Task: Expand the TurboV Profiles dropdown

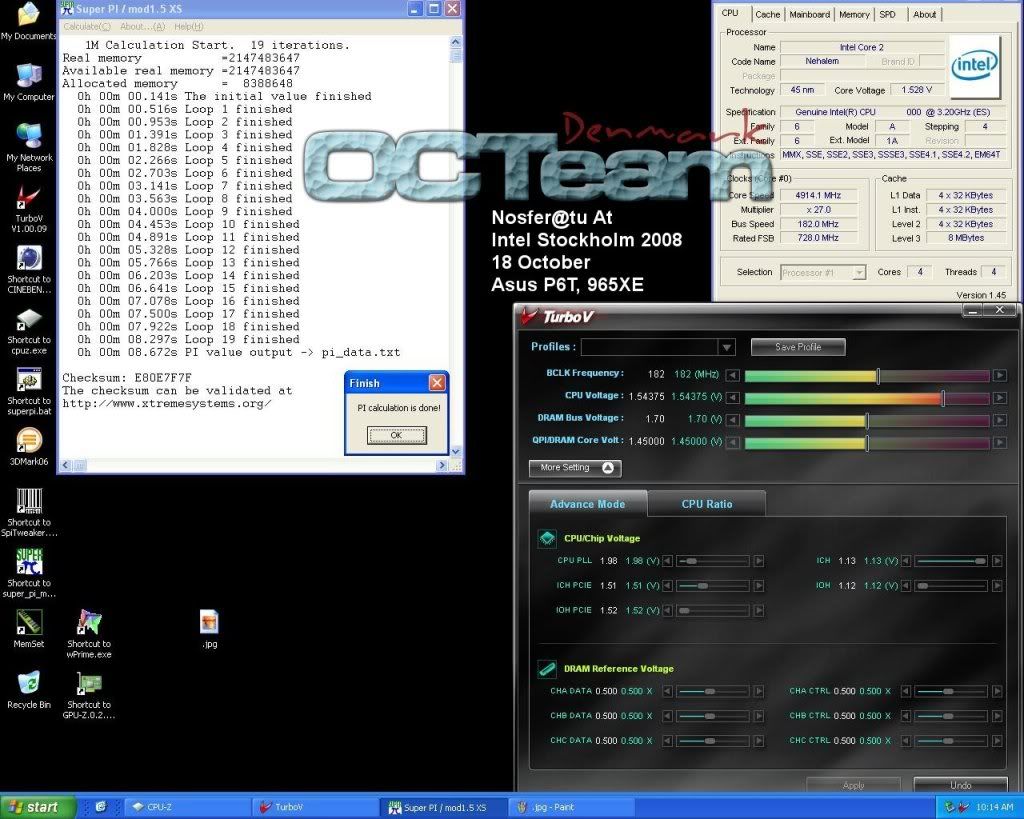Action: click(726, 347)
